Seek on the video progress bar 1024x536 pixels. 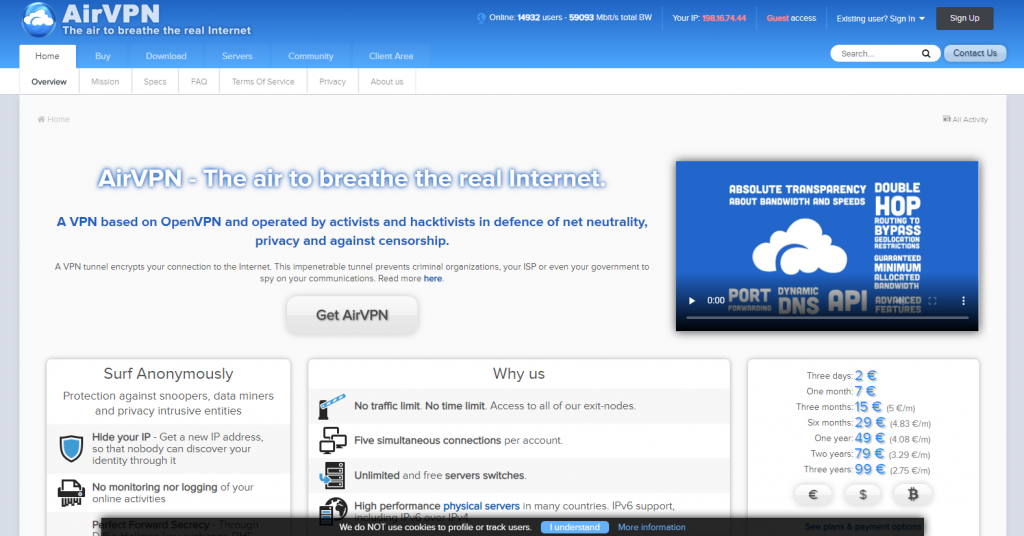pos(827,317)
